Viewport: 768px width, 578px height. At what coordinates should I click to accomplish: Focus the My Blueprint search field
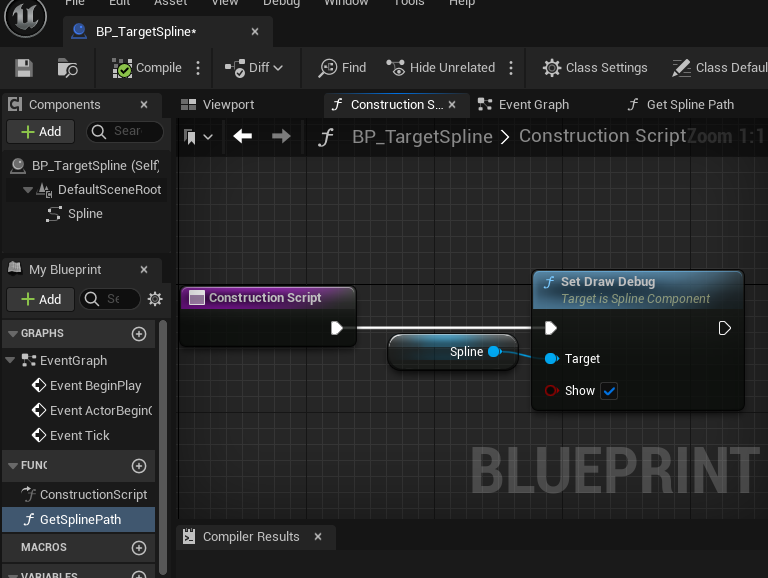(110, 299)
